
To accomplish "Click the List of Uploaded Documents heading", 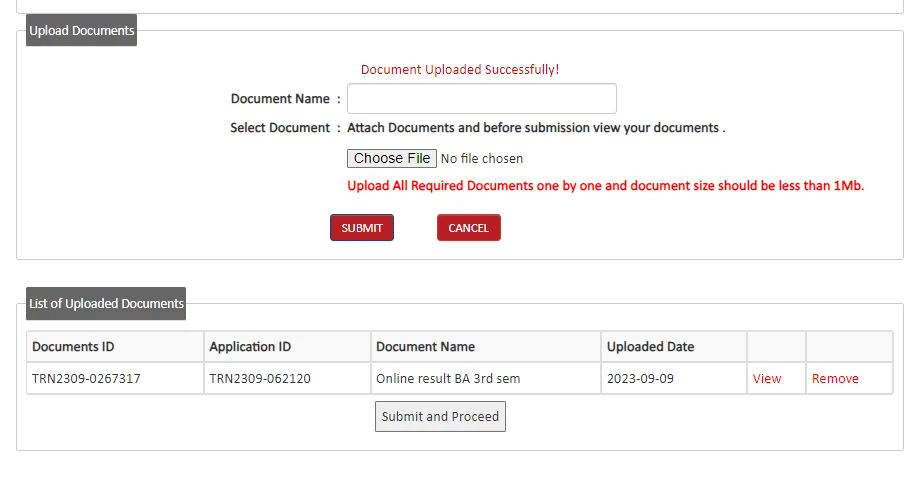I will point(106,303).
